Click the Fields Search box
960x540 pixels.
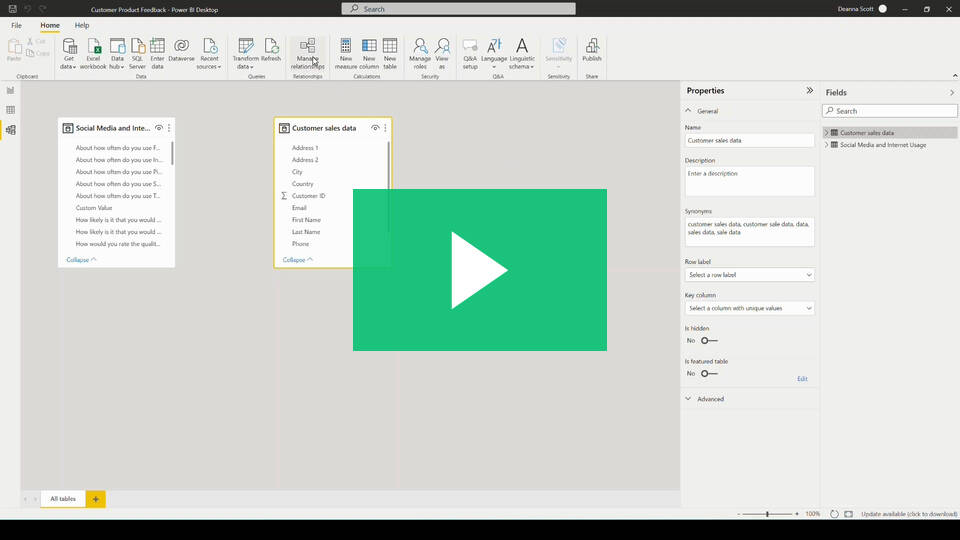pos(890,111)
